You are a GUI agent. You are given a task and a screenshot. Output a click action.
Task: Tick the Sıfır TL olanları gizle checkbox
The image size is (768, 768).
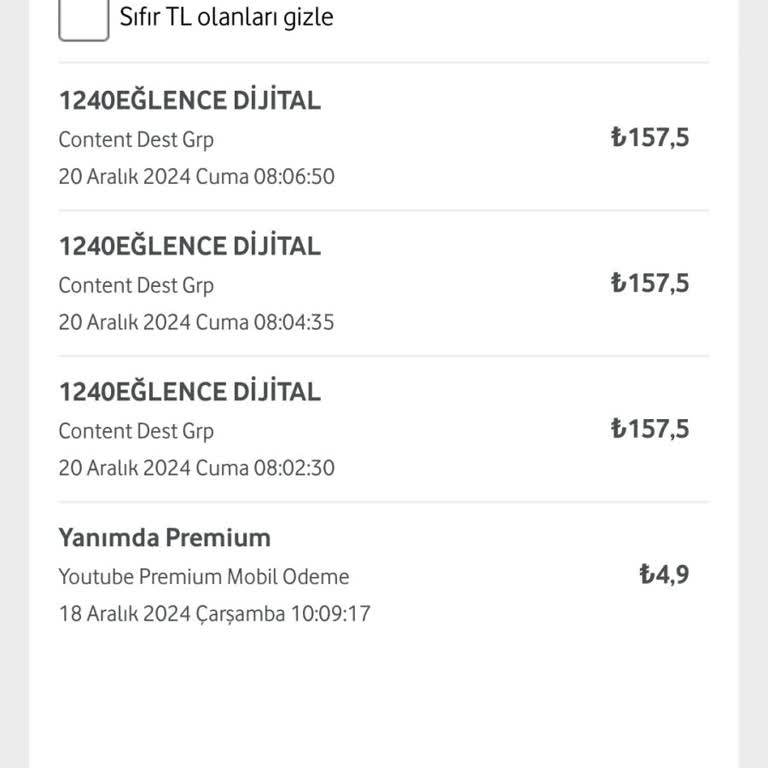tap(84, 18)
